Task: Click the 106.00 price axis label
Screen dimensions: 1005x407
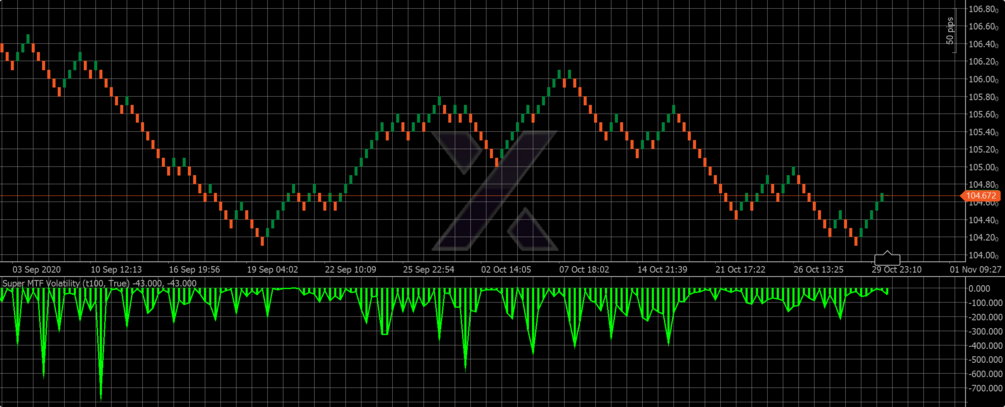Action: [x=984, y=79]
